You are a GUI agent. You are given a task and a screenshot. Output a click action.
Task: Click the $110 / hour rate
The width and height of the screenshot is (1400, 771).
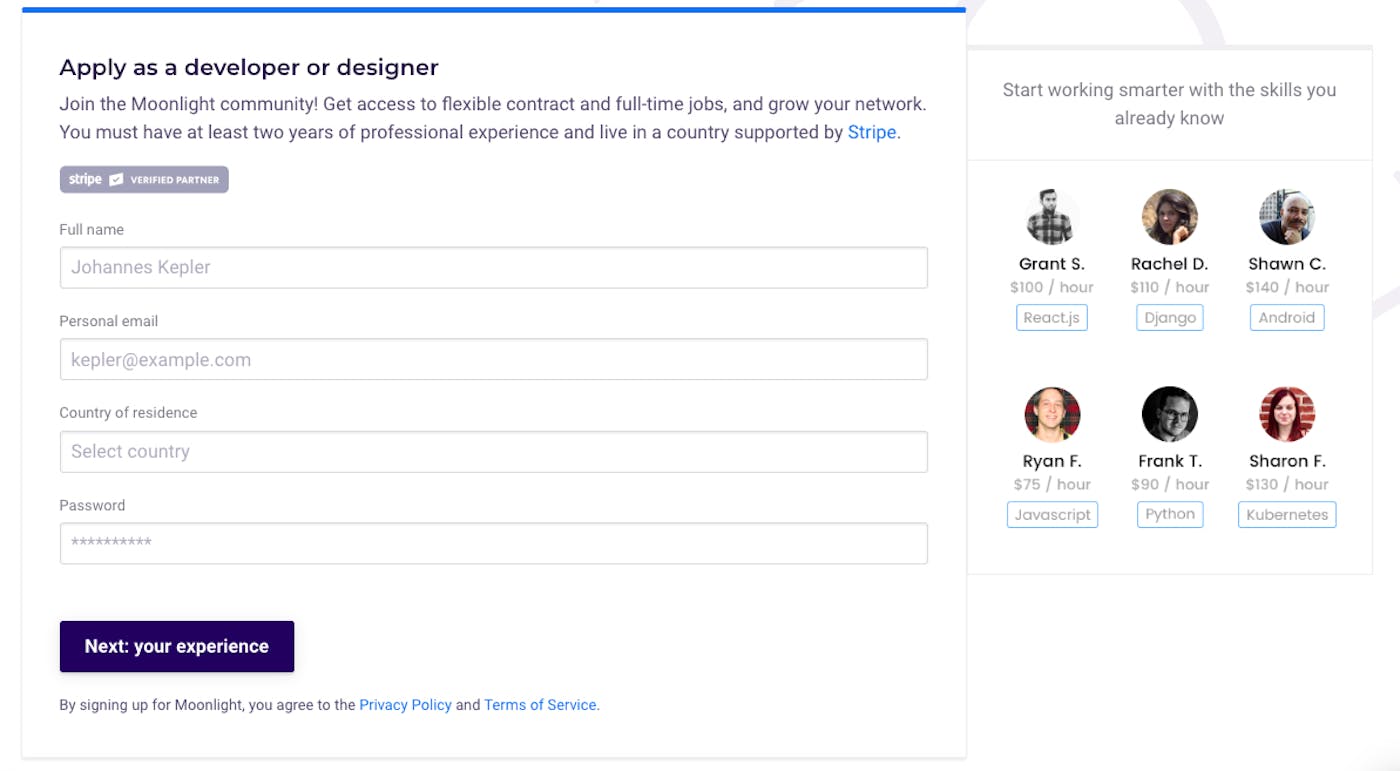click(x=1170, y=287)
